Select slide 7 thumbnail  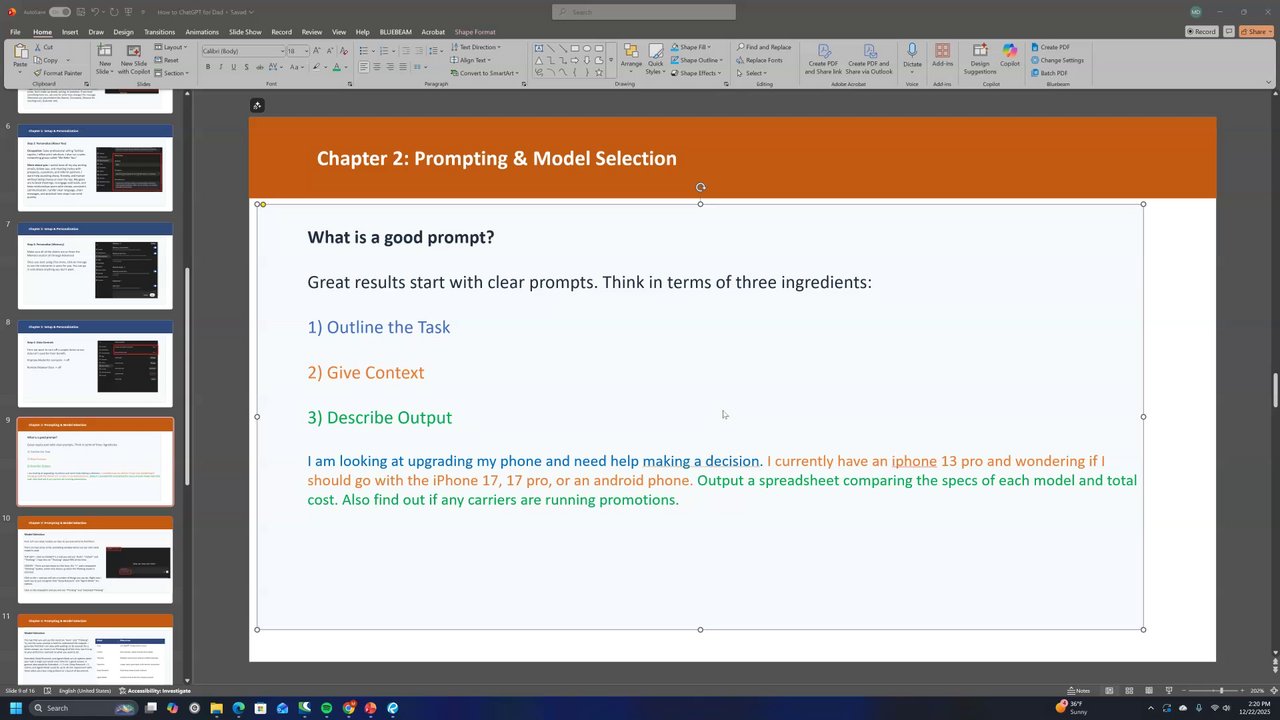click(x=95, y=266)
